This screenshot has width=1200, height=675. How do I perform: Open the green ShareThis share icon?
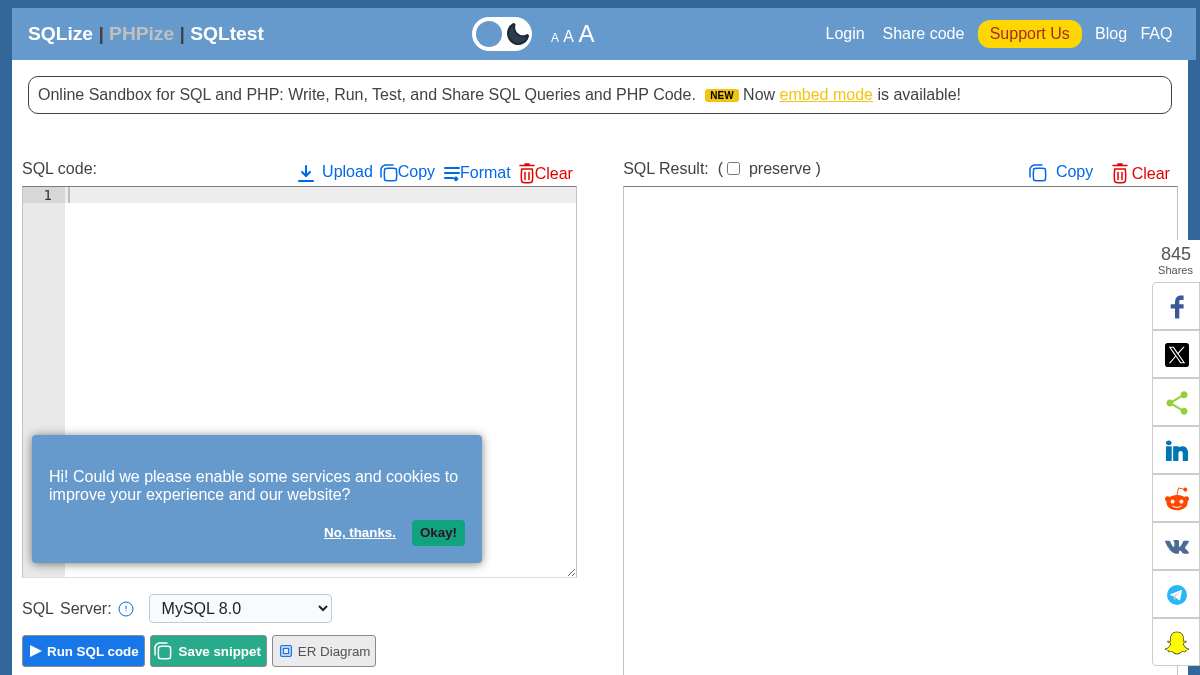pos(1176,403)
